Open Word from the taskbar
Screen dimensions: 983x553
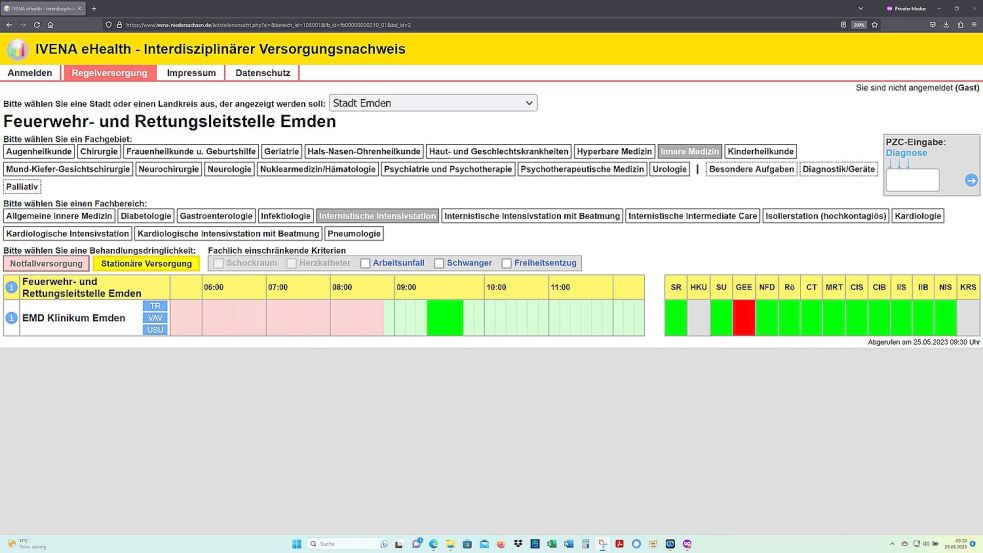[x=569, y=544]
